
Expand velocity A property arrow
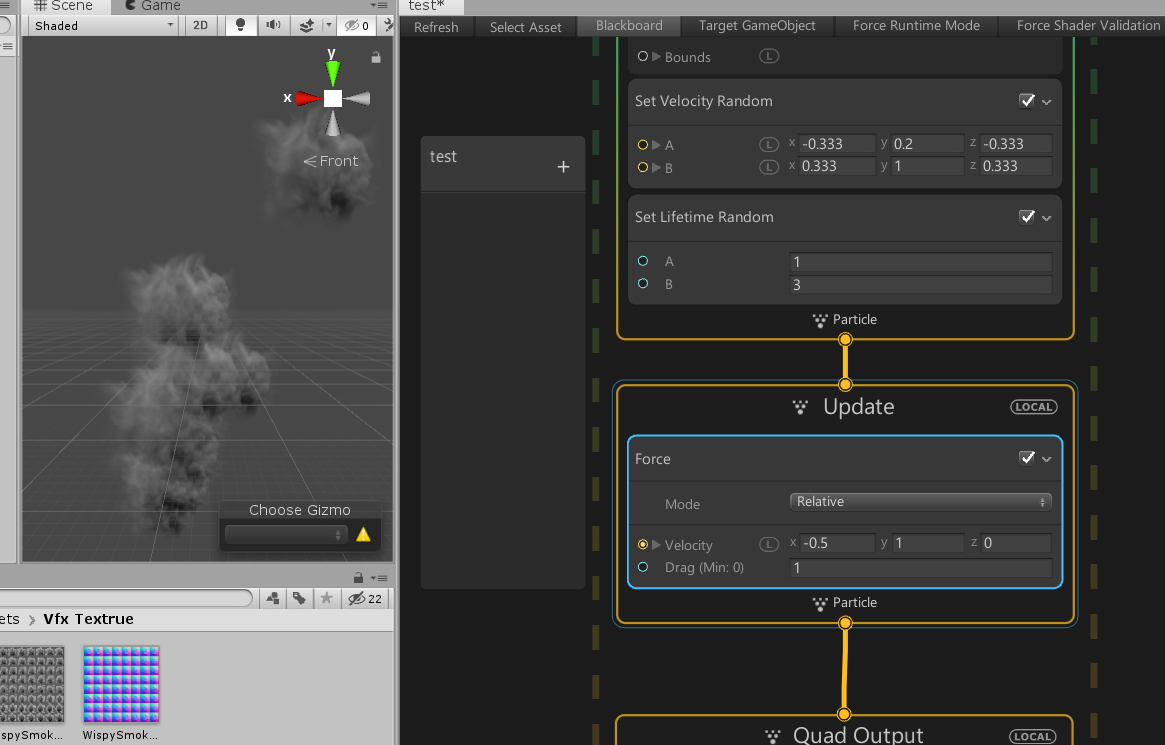656,145
